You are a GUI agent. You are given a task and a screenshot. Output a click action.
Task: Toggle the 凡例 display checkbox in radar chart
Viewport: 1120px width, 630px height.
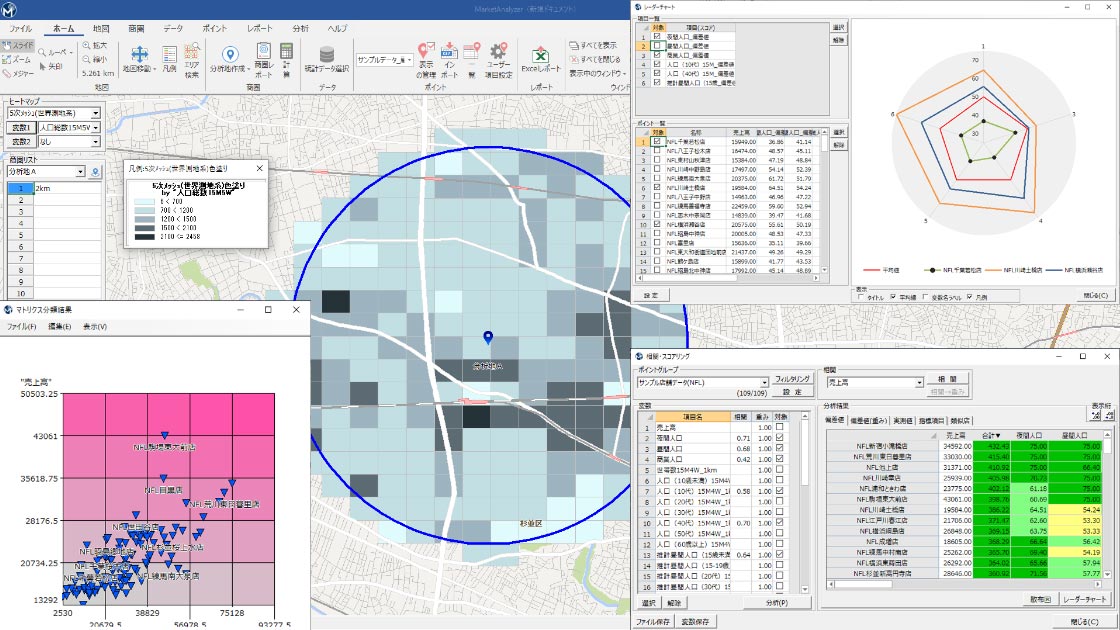970,296
